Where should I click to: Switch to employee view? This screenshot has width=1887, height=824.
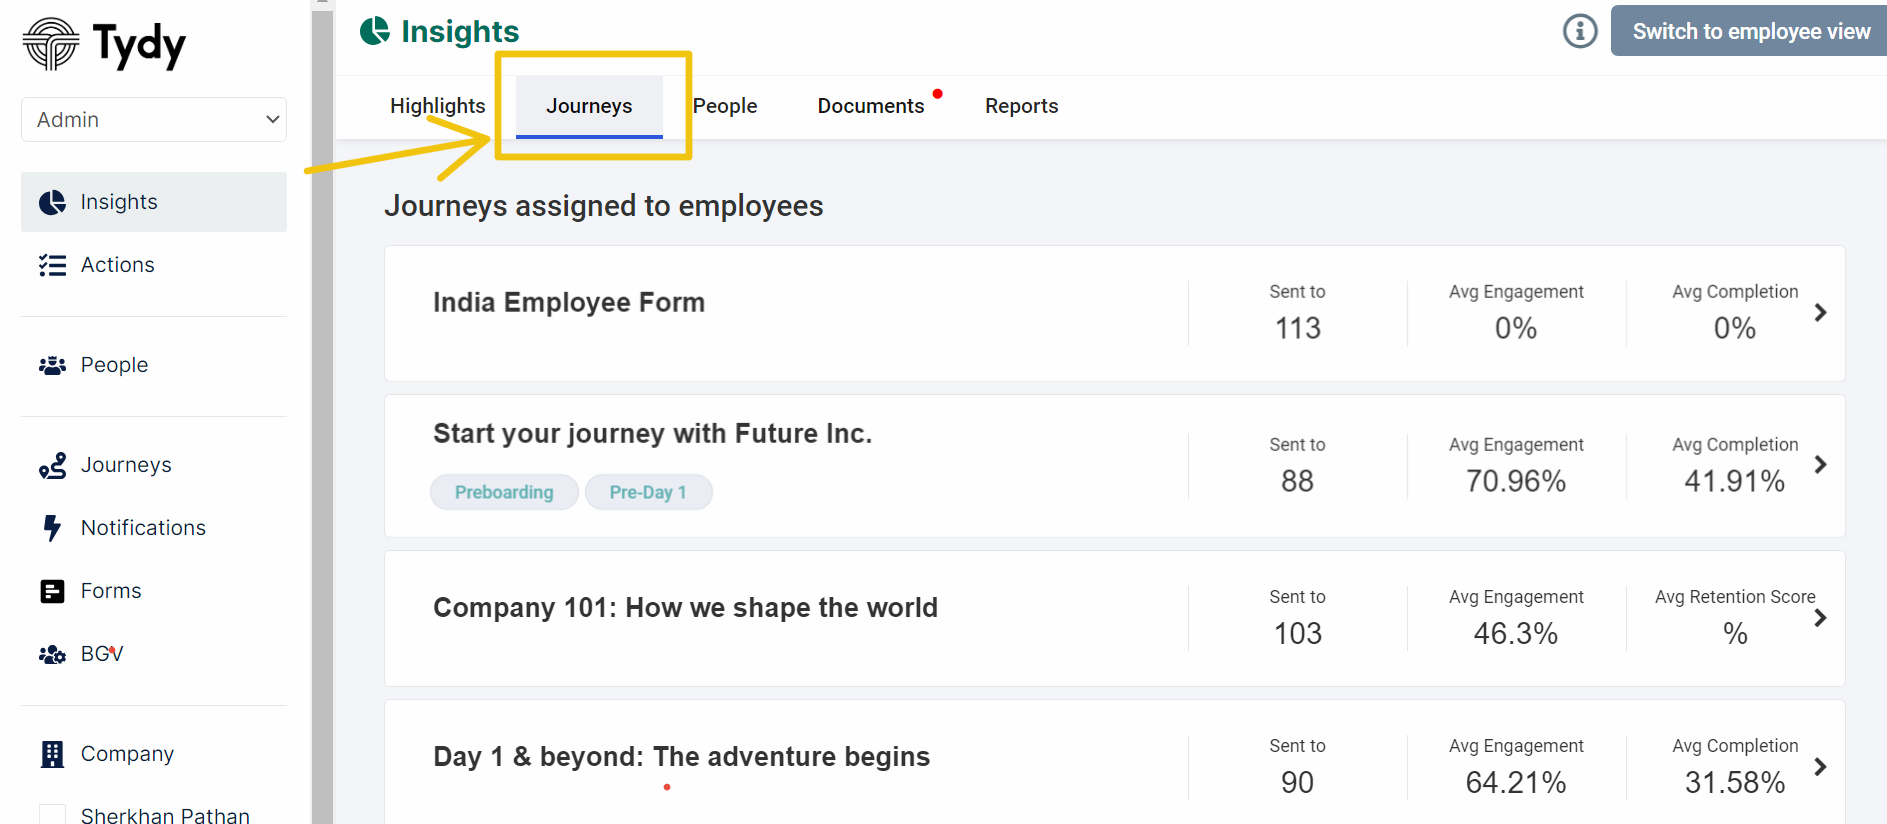coord(1749,31)
